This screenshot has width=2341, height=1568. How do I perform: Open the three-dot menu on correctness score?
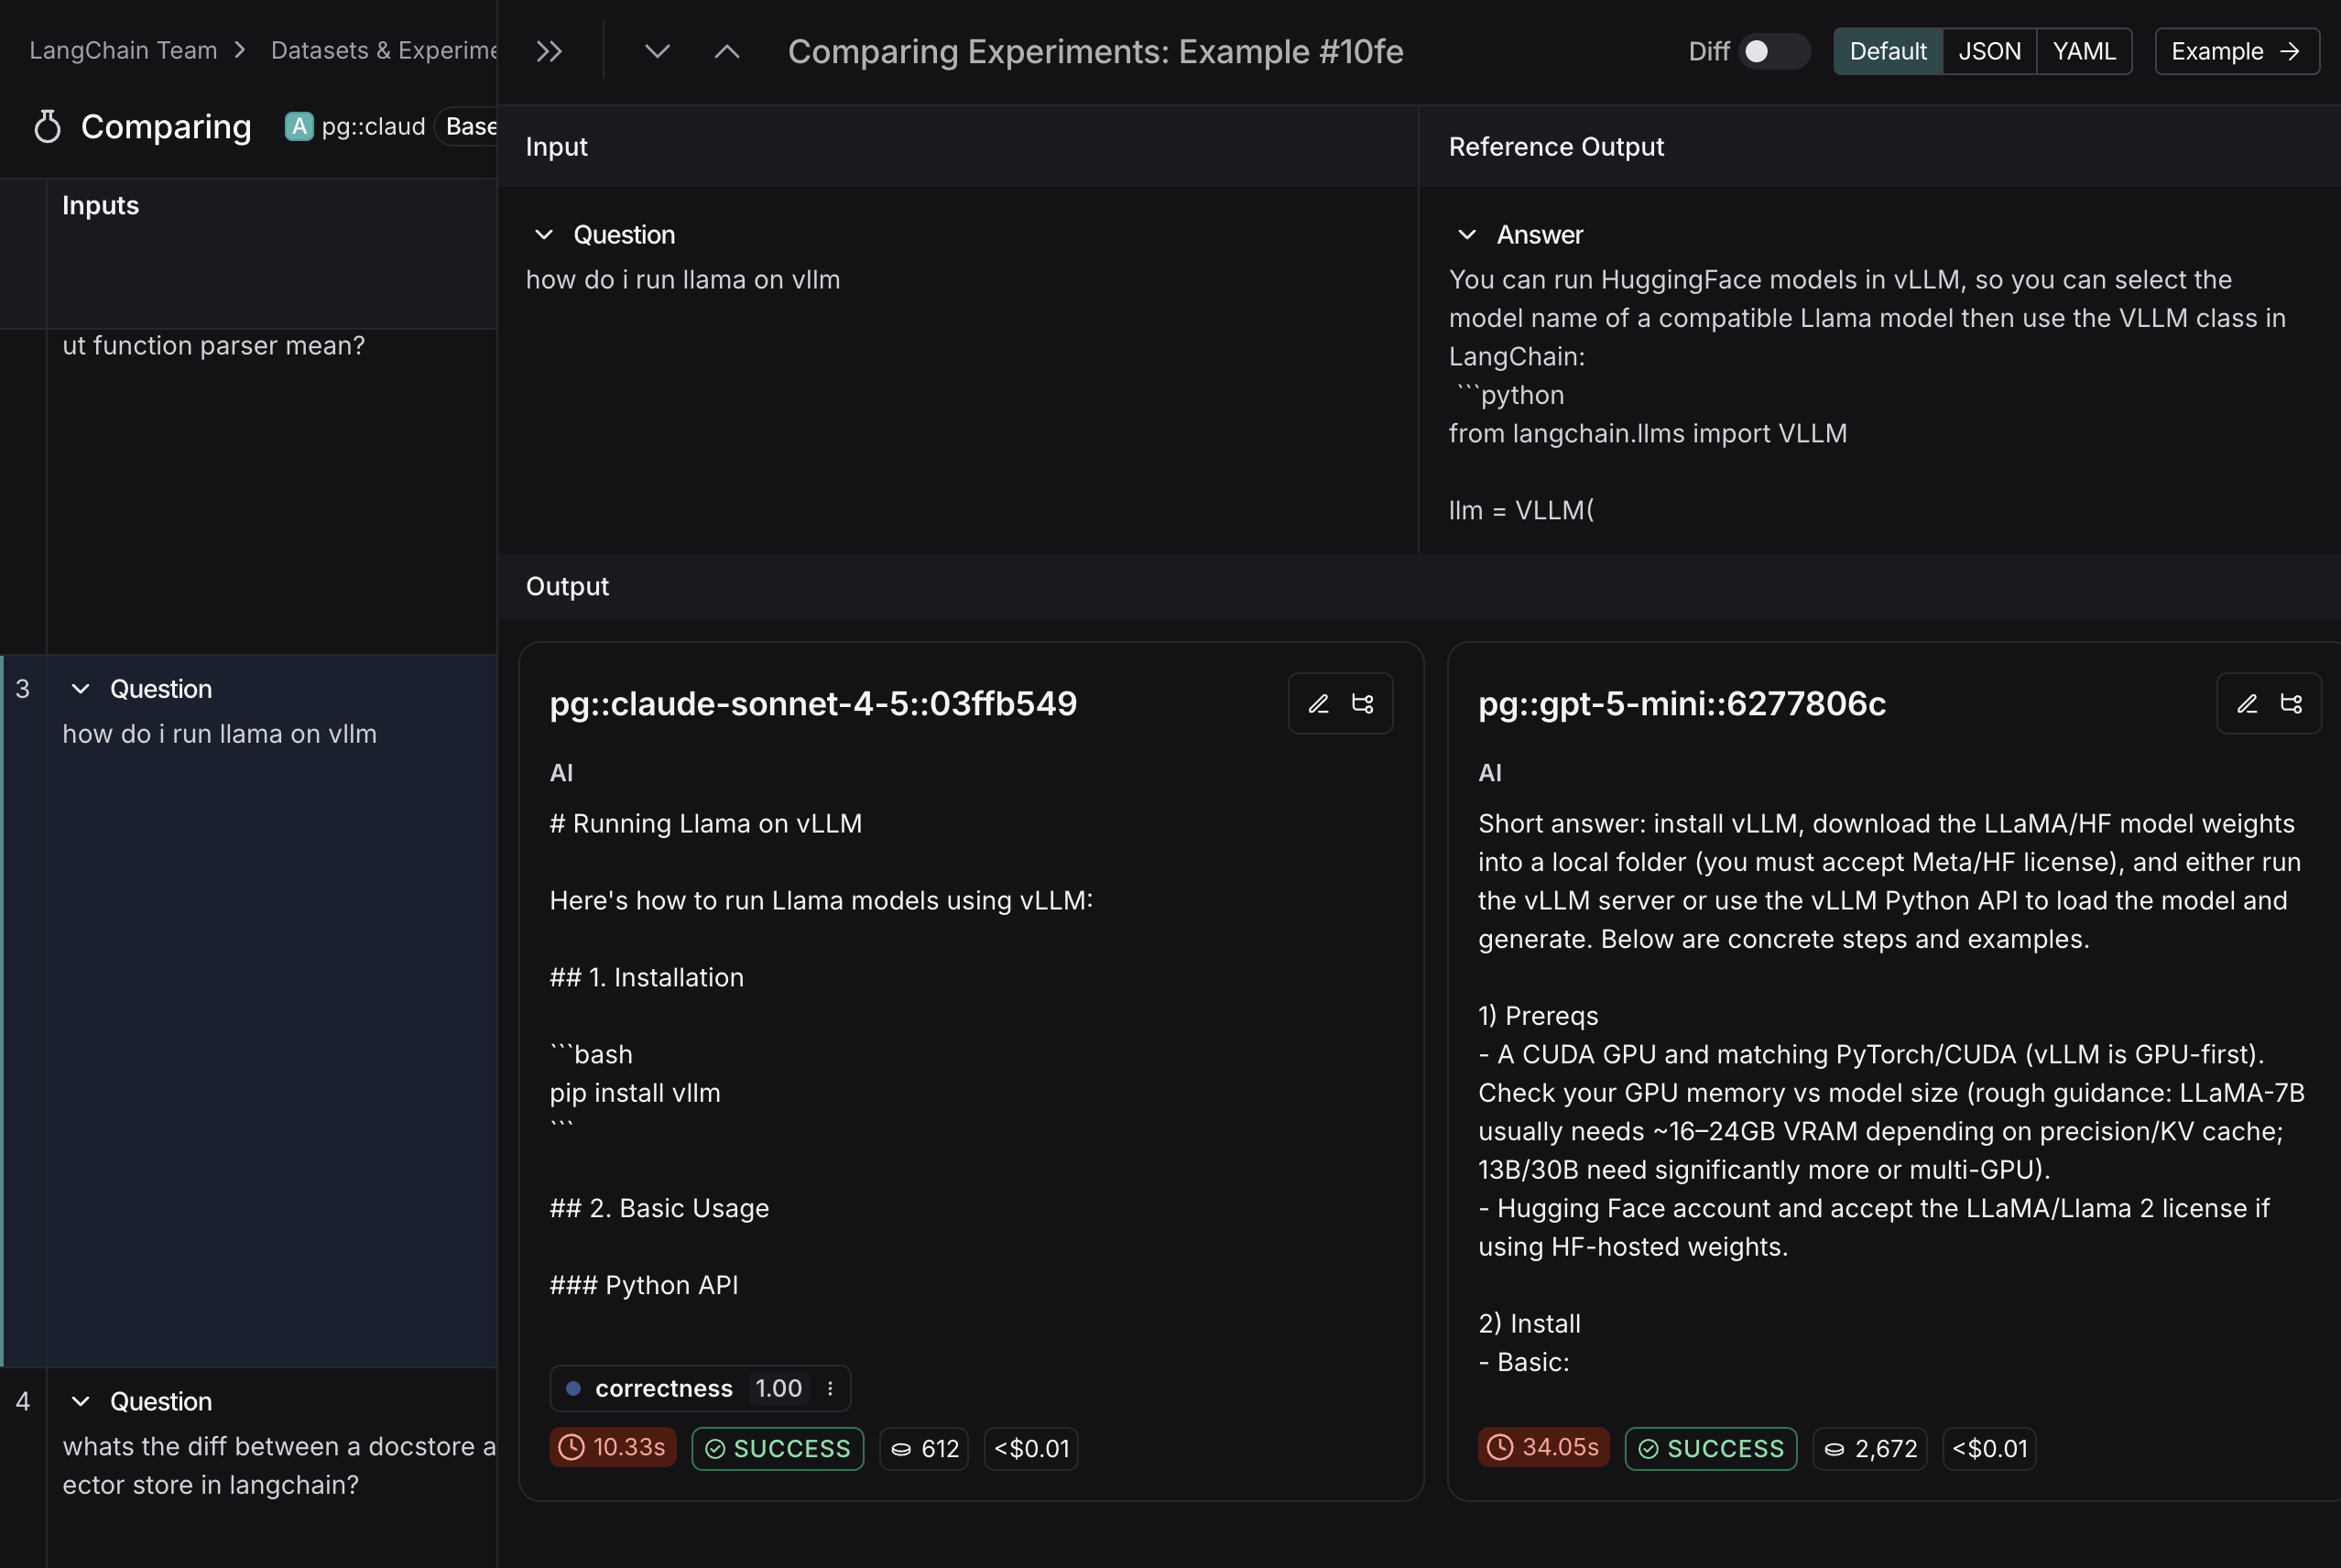coord(830,1388)
